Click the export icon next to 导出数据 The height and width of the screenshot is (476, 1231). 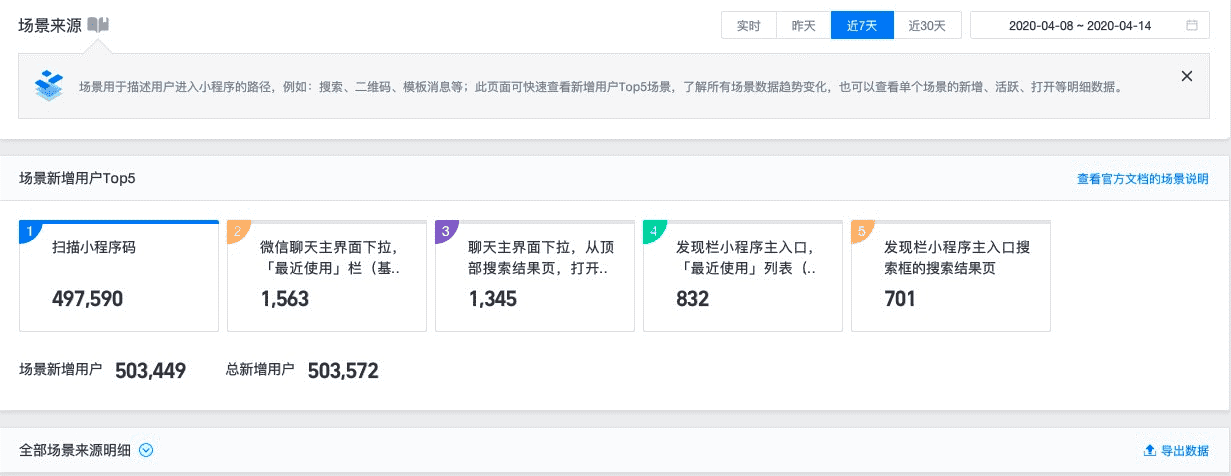click(x=1149, y=451)
